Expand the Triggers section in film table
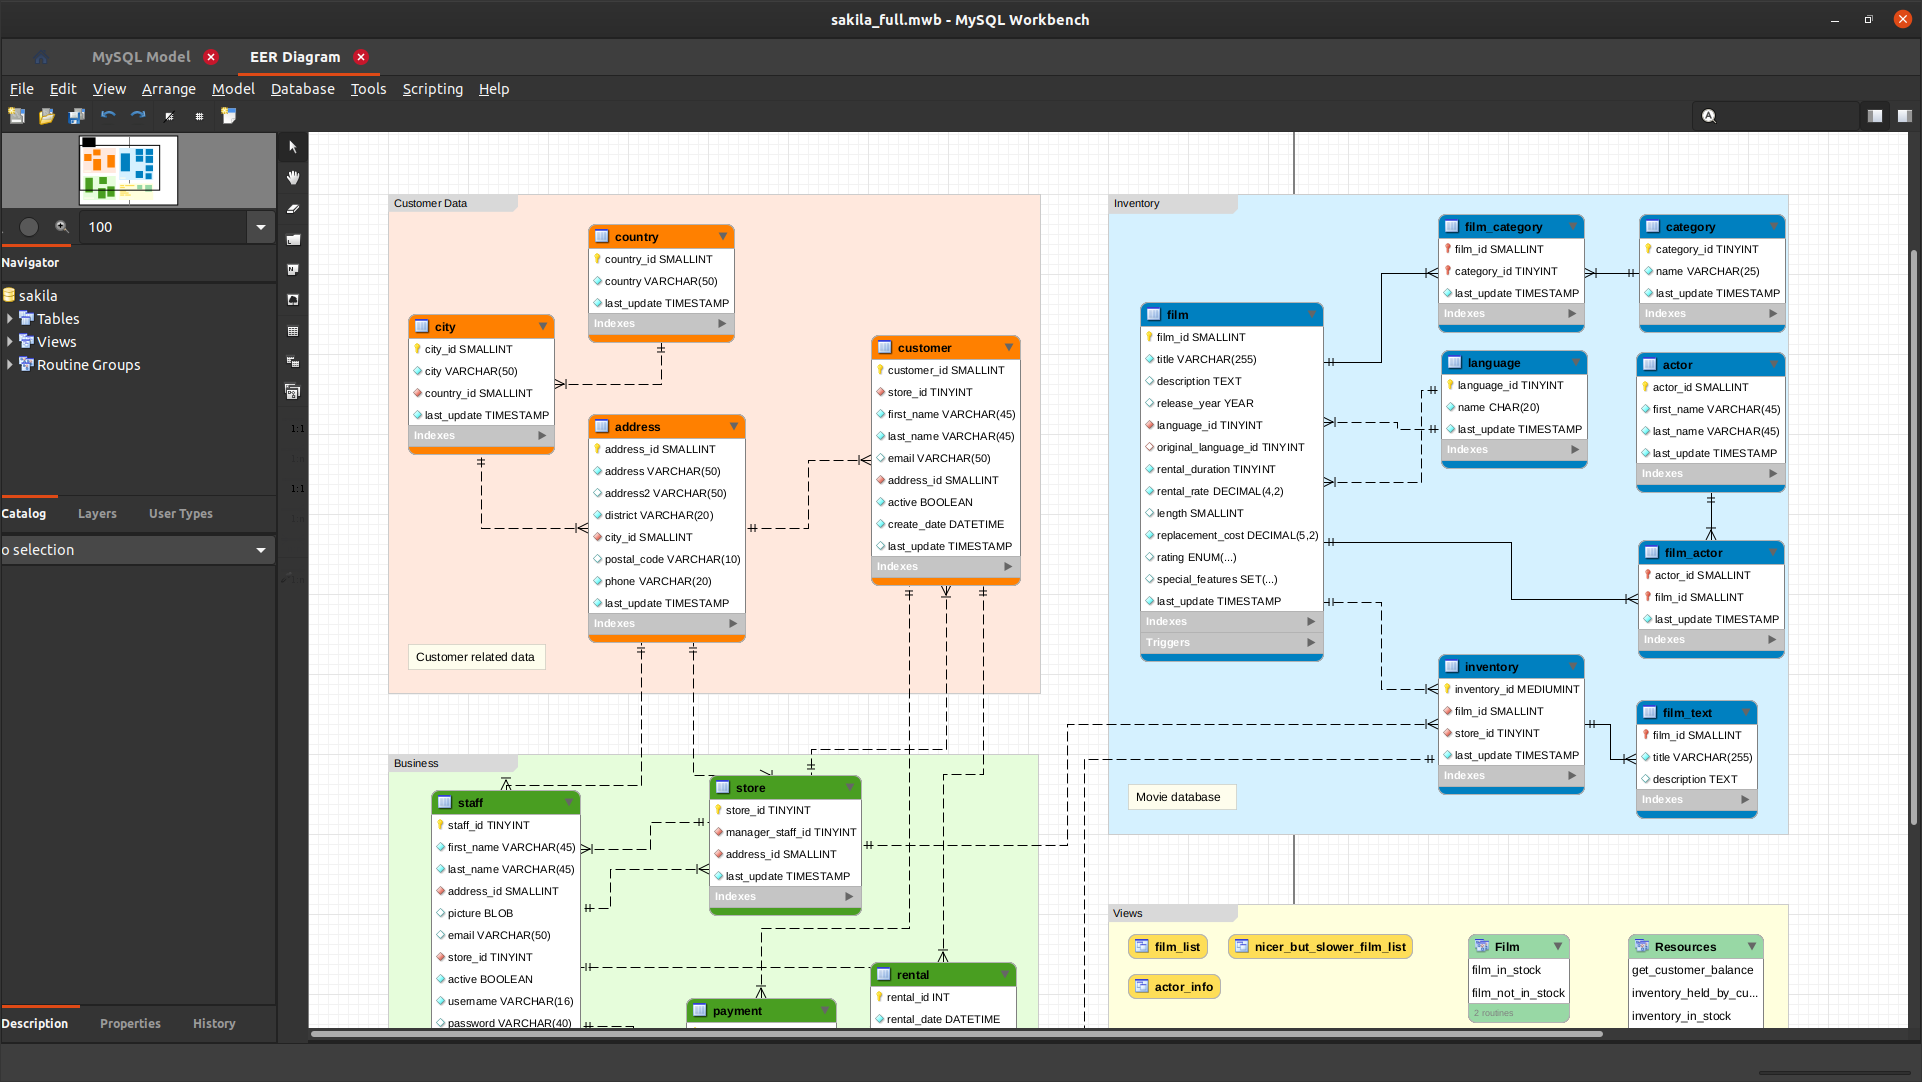 click(1309, 643)
